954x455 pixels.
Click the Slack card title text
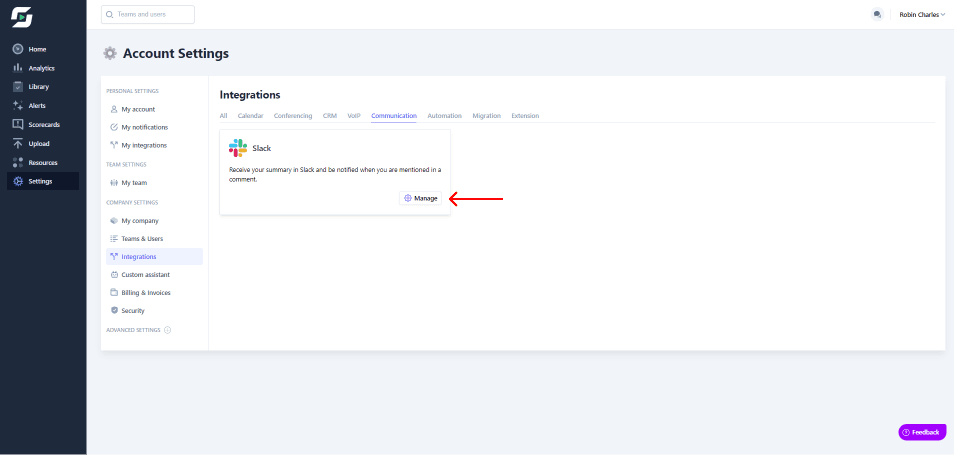coord(262,148)
